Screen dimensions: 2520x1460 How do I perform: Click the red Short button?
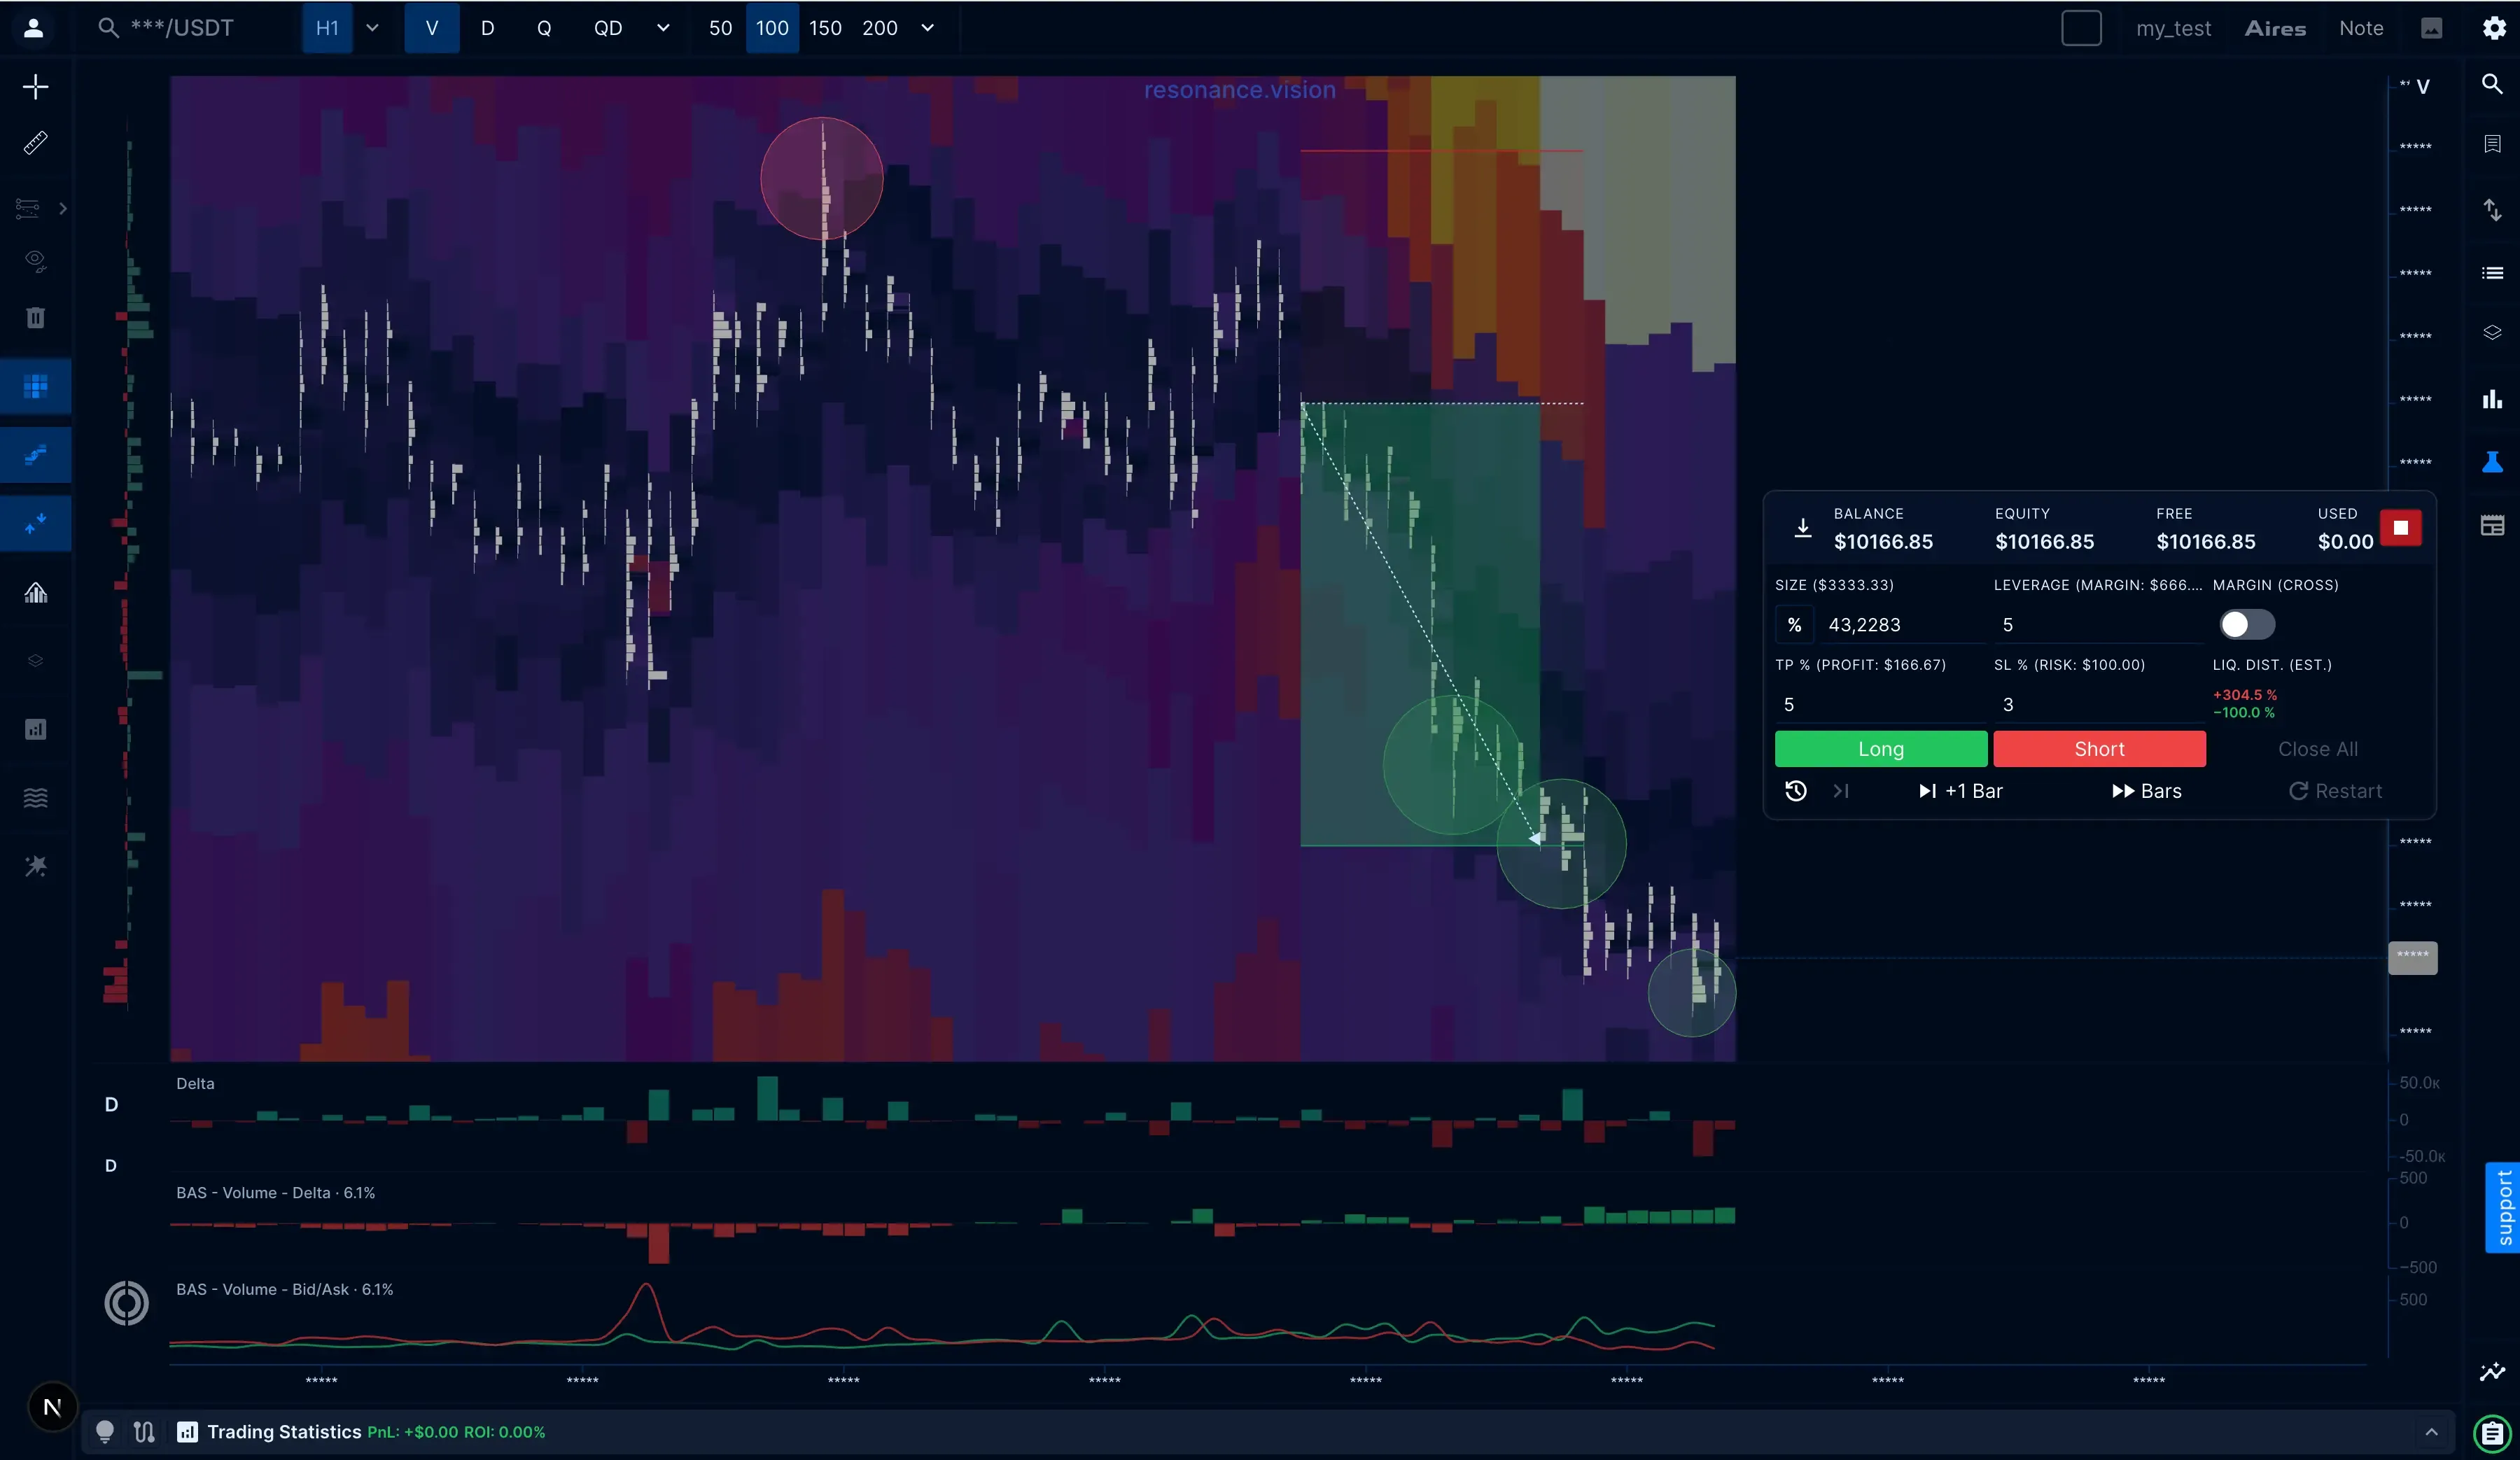pos(2099,749)
